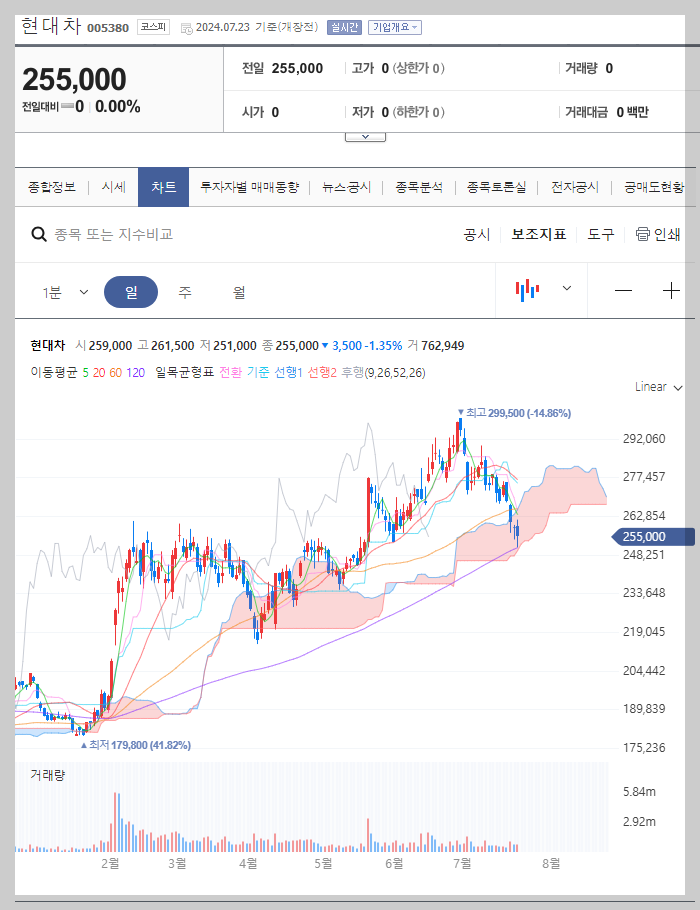The height and width of the screenshot is (910, 700).
Task: Zoom out of the chart with minus icon
Action: click(x=622, y=288)
